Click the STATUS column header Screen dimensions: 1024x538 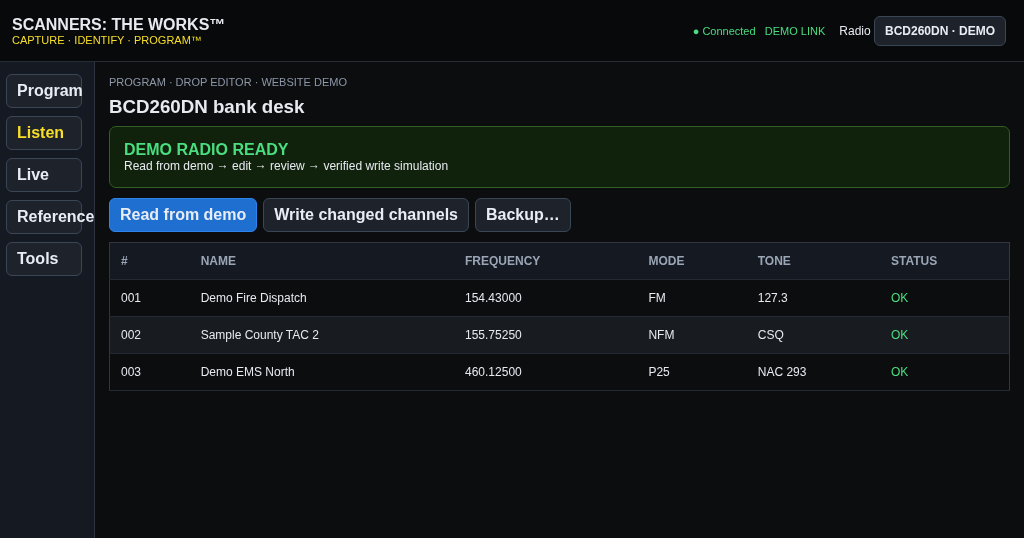(914, 261)
